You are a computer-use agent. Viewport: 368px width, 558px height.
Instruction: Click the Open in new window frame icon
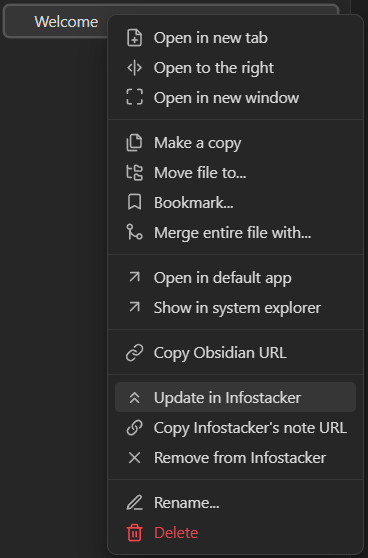[135, 98]
